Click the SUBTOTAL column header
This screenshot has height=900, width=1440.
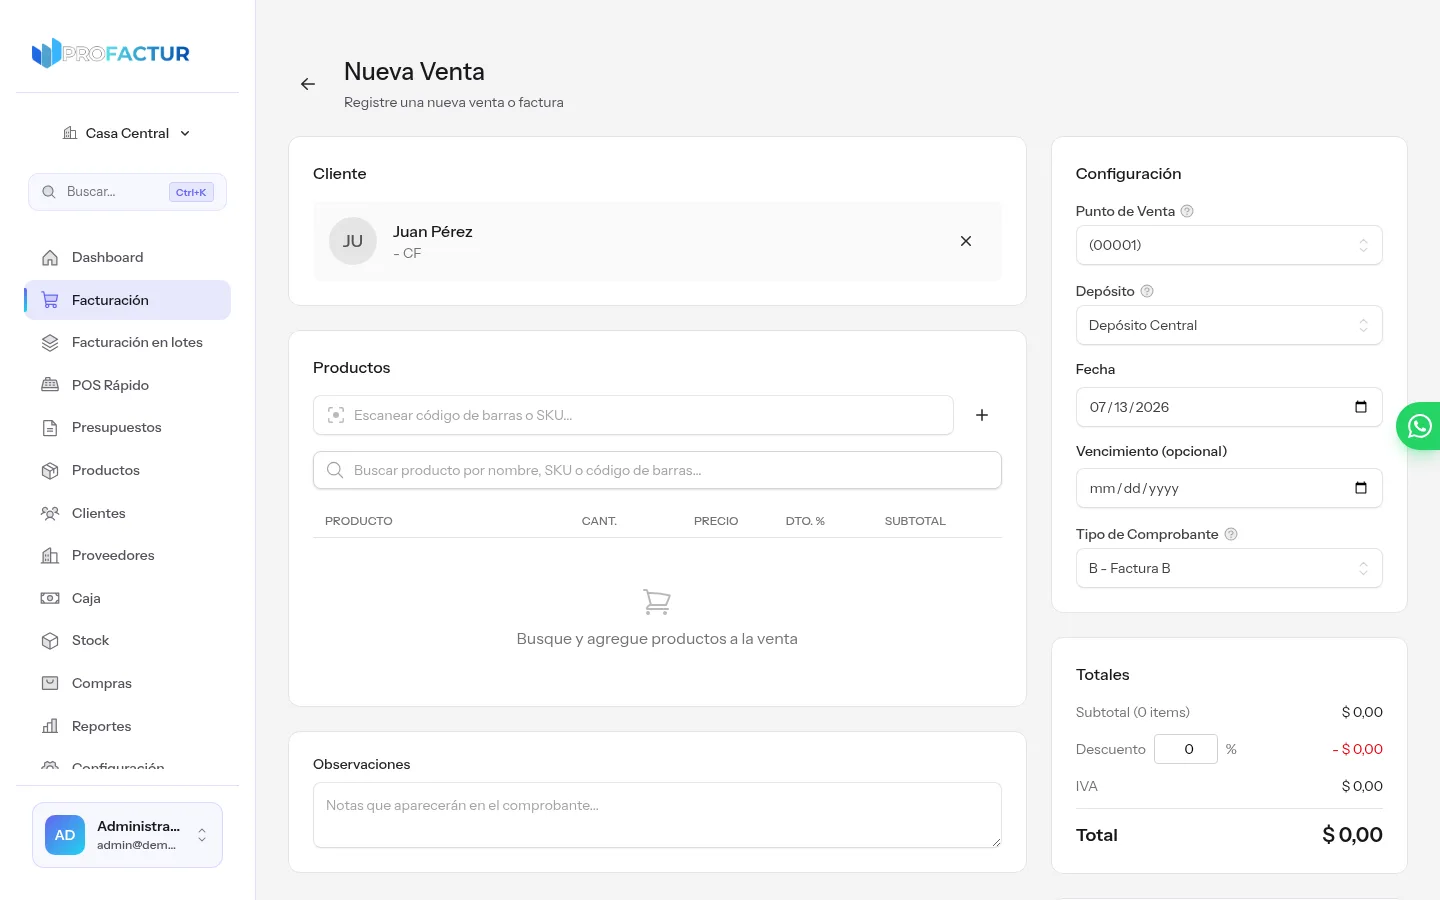pos(915,521)
